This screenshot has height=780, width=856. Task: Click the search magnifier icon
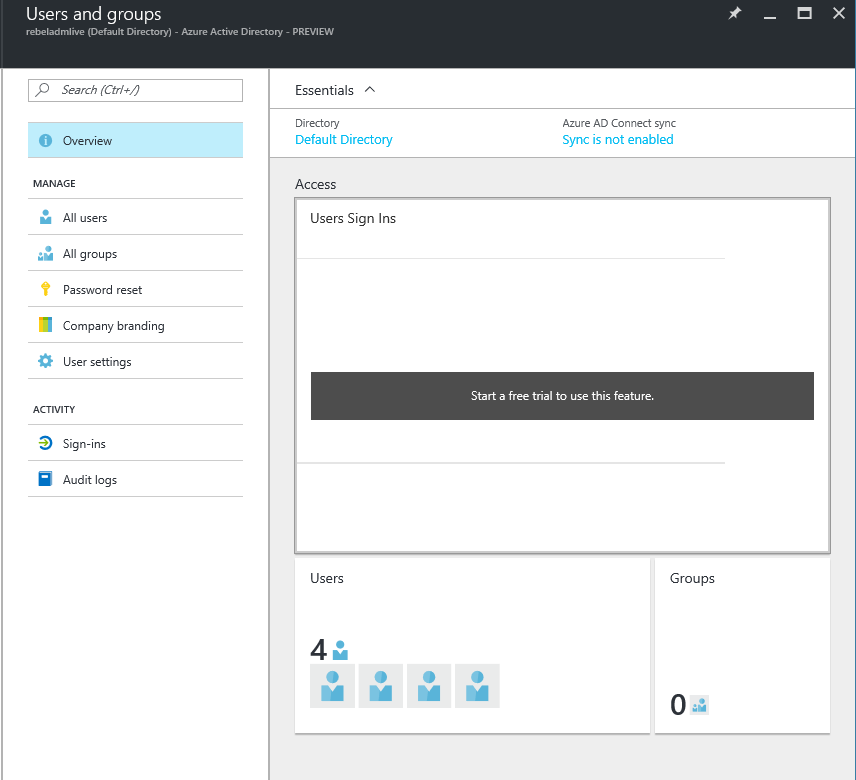(x=42, y=90)
